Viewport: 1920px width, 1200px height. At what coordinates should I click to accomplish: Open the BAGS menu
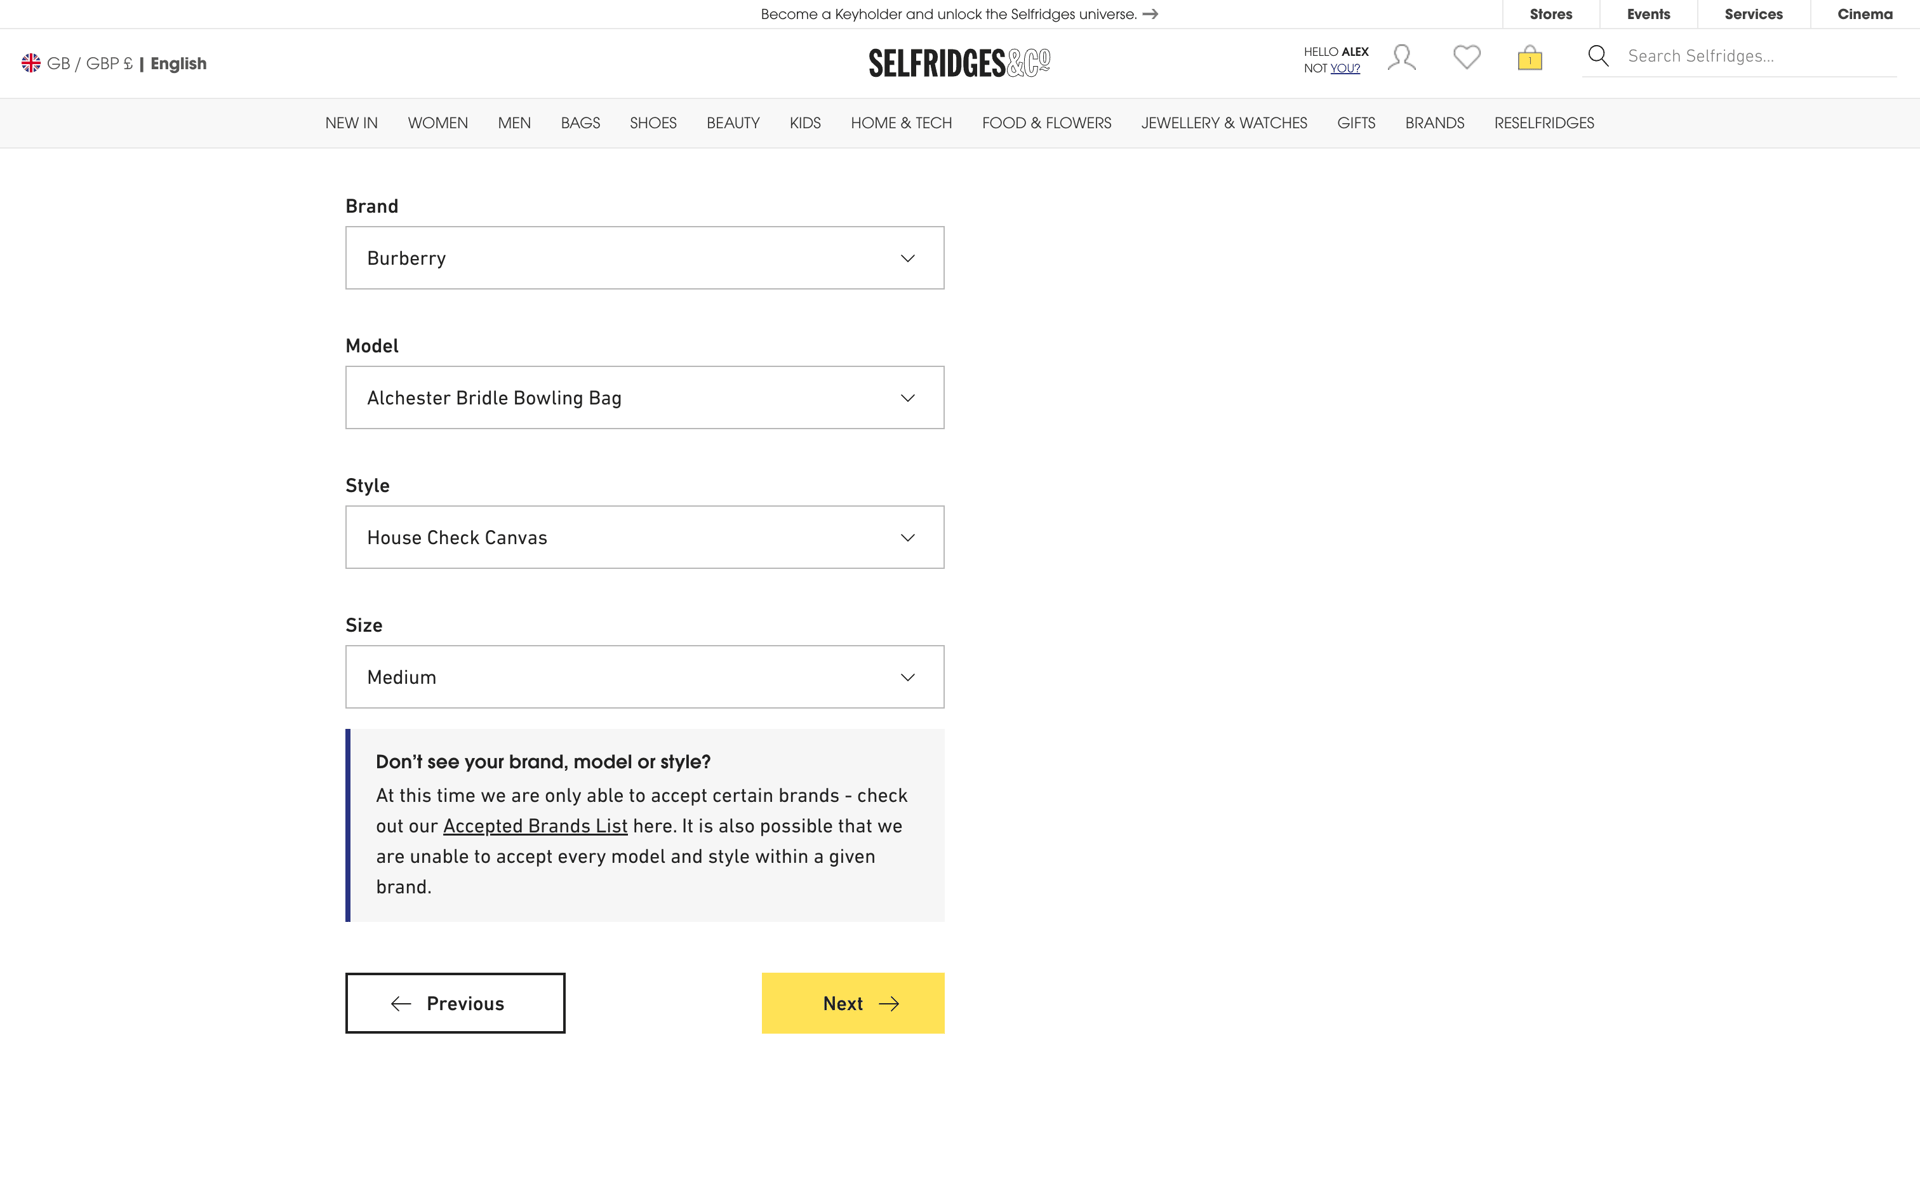point(580,123)
